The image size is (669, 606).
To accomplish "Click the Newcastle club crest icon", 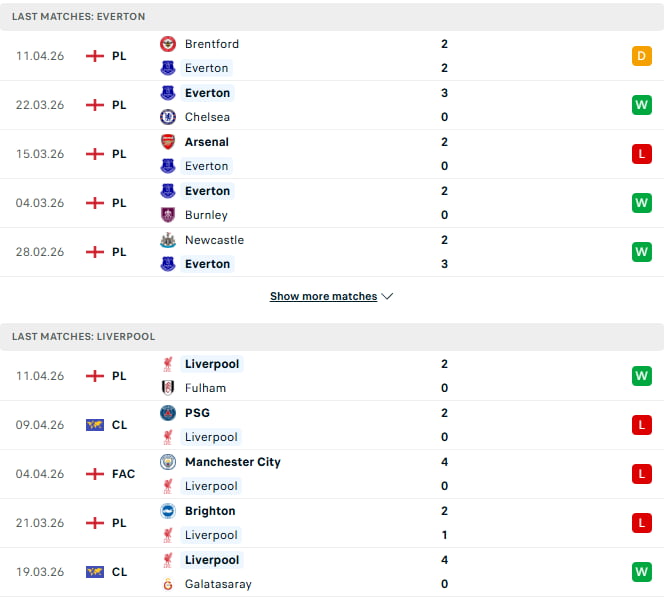I will point(168,240).
